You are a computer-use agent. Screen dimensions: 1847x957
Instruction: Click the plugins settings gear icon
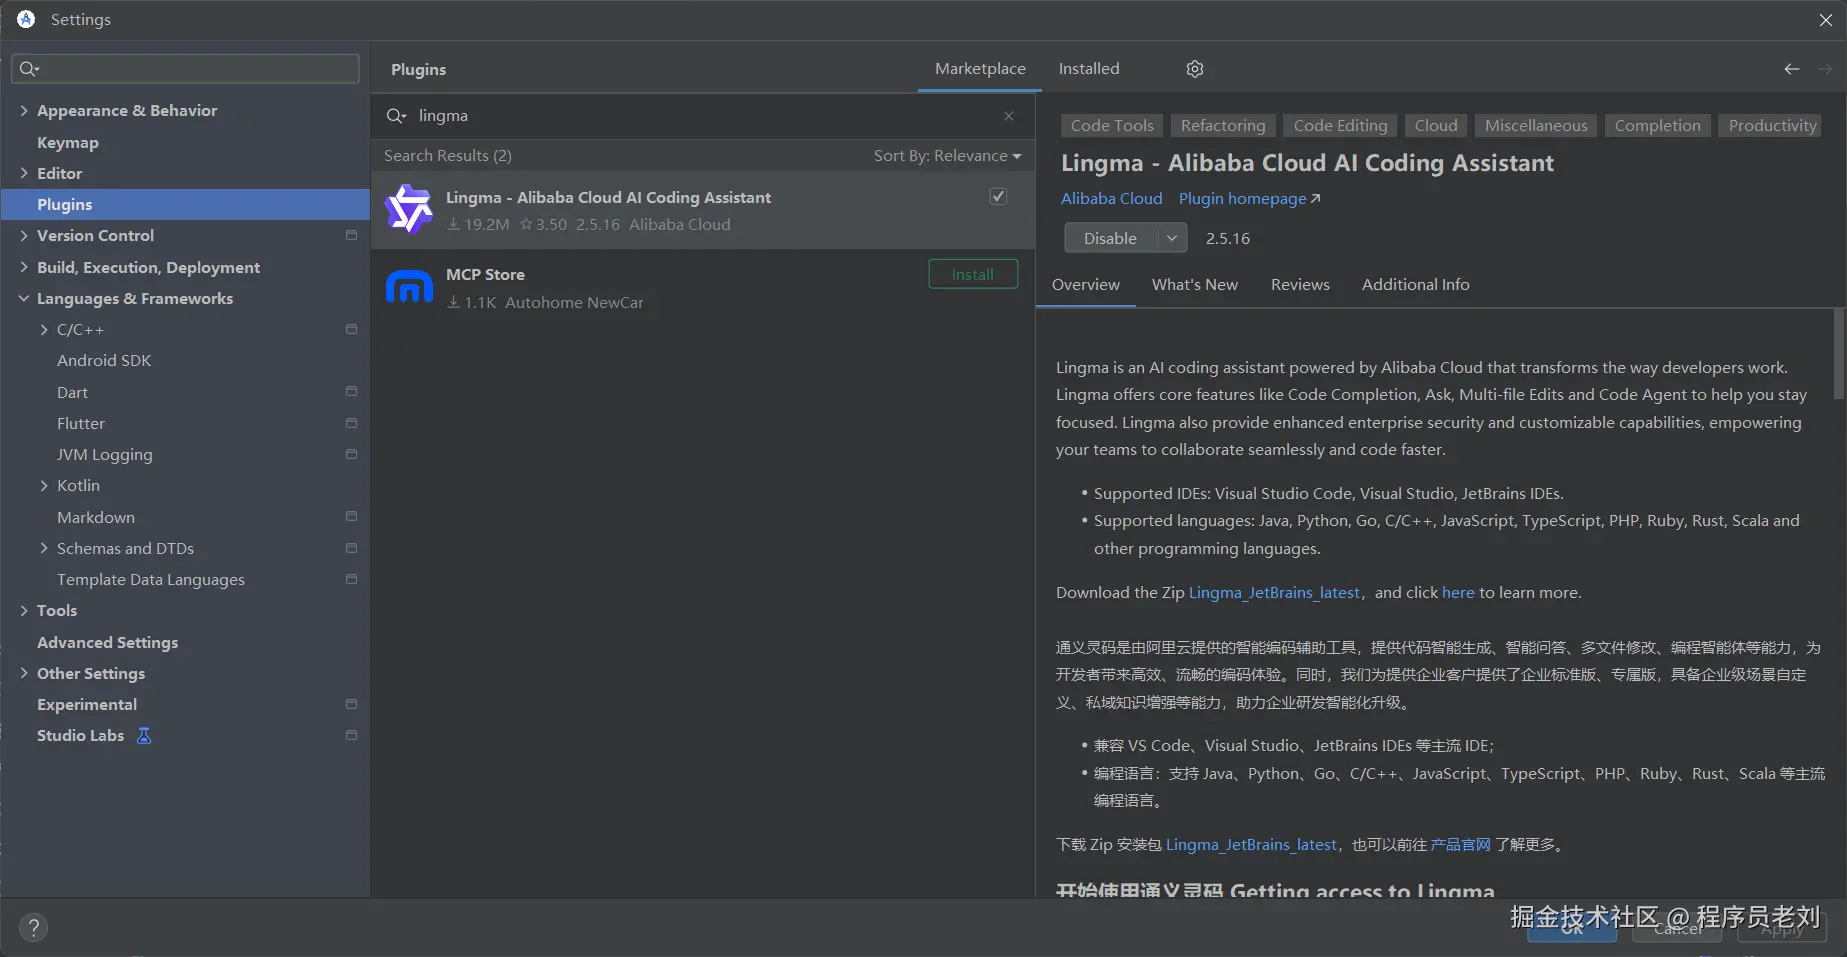click(1195, 69)
